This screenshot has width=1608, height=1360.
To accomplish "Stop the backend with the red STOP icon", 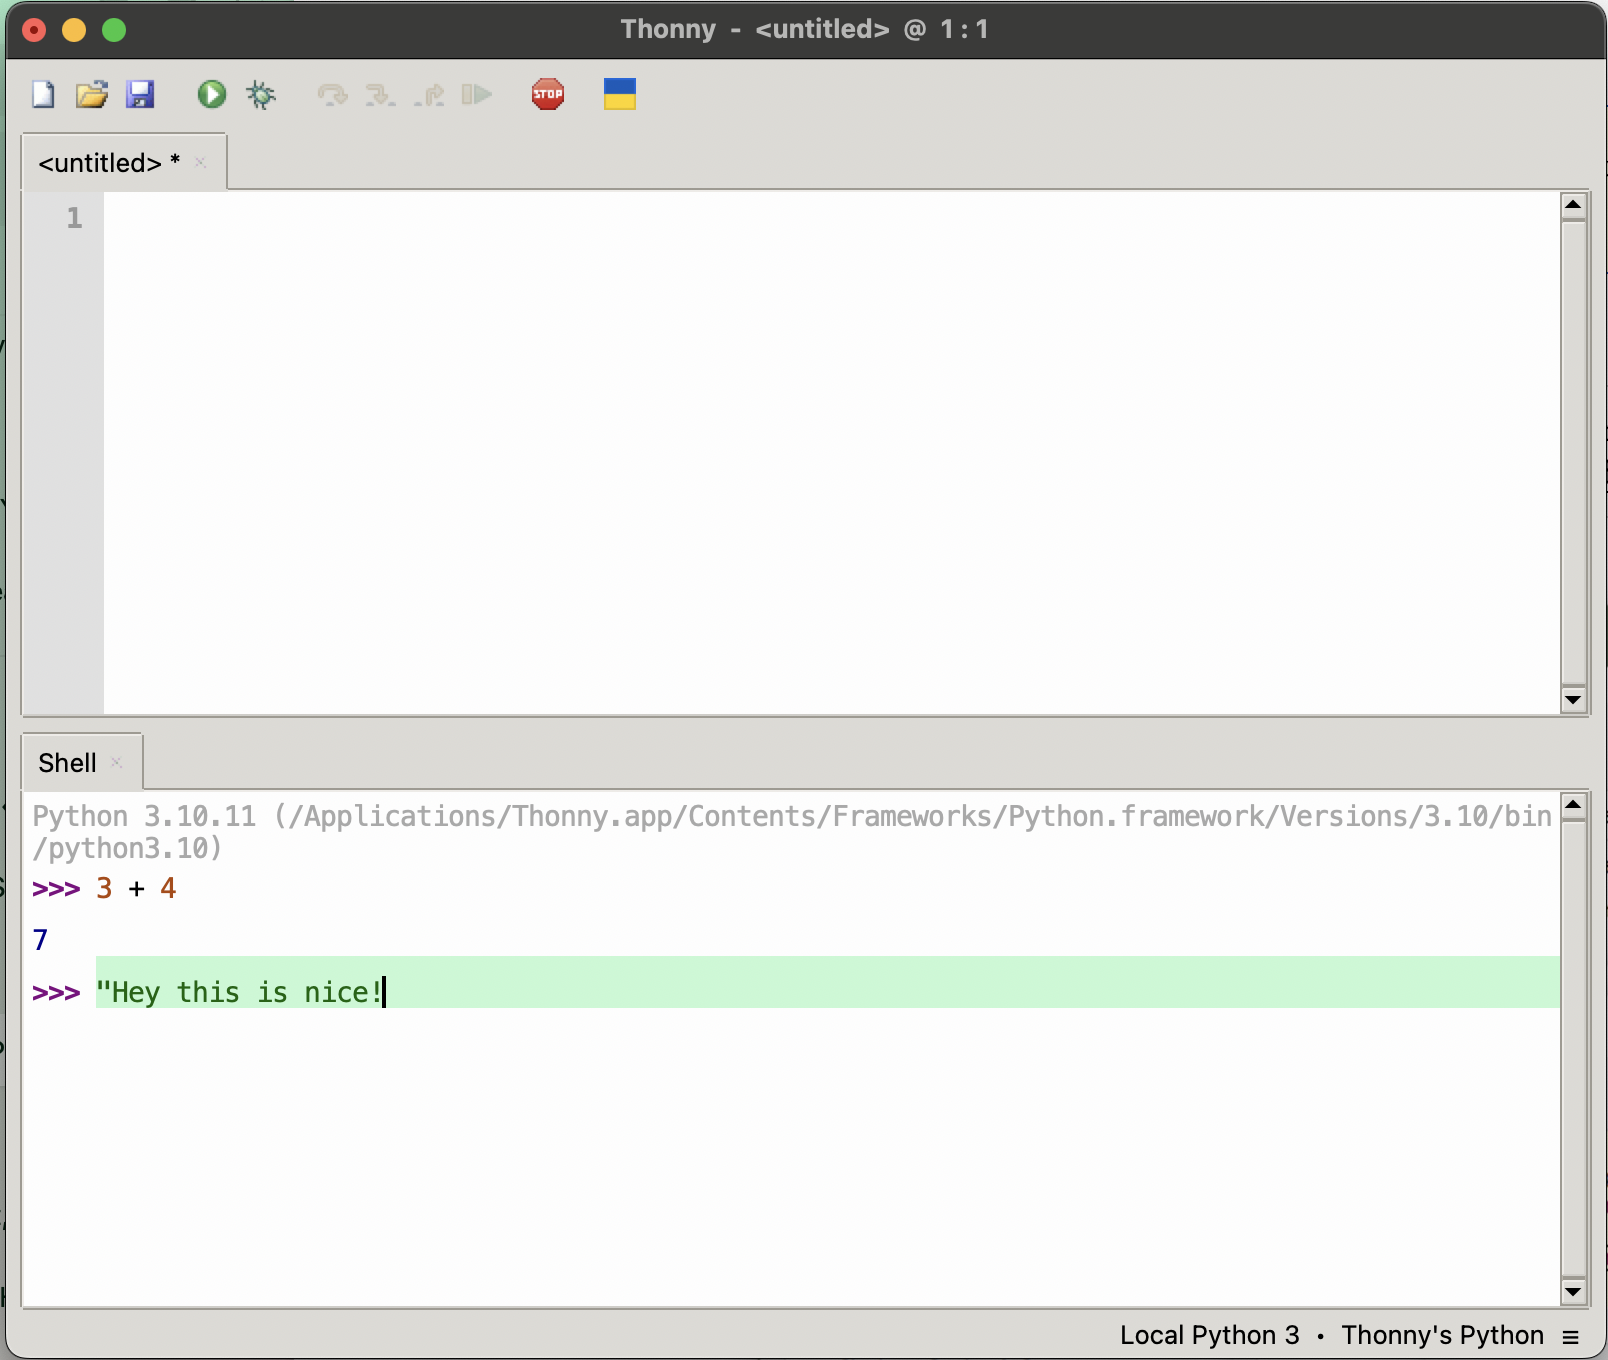I will [548, 95].
